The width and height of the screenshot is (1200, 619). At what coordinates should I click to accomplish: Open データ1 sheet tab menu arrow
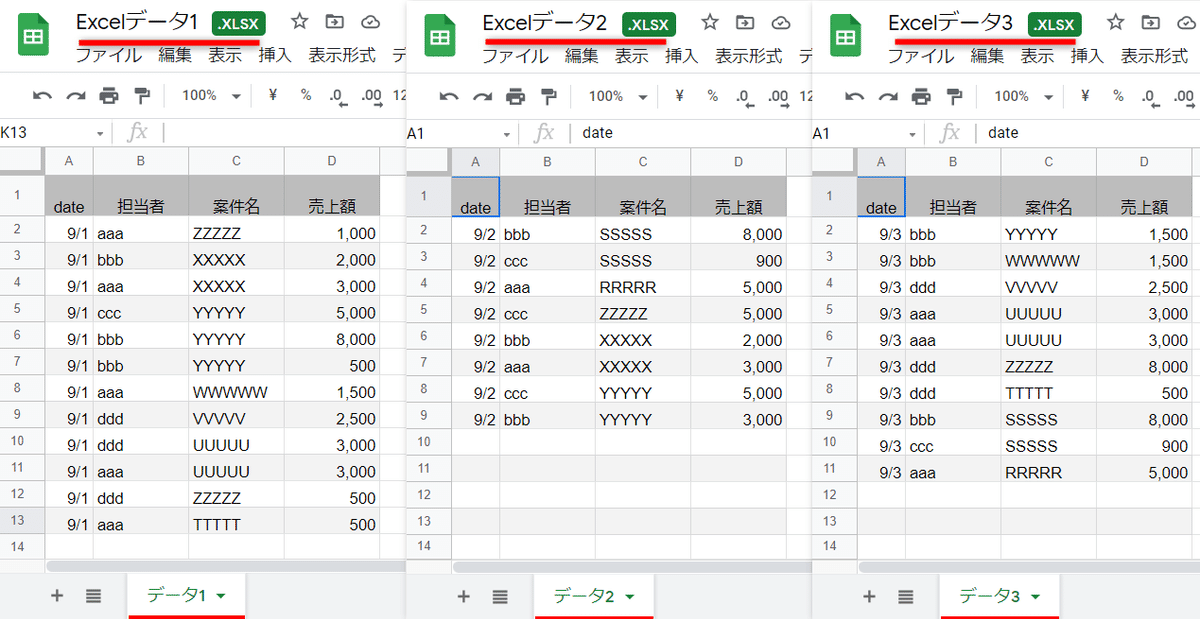point(220,596)
